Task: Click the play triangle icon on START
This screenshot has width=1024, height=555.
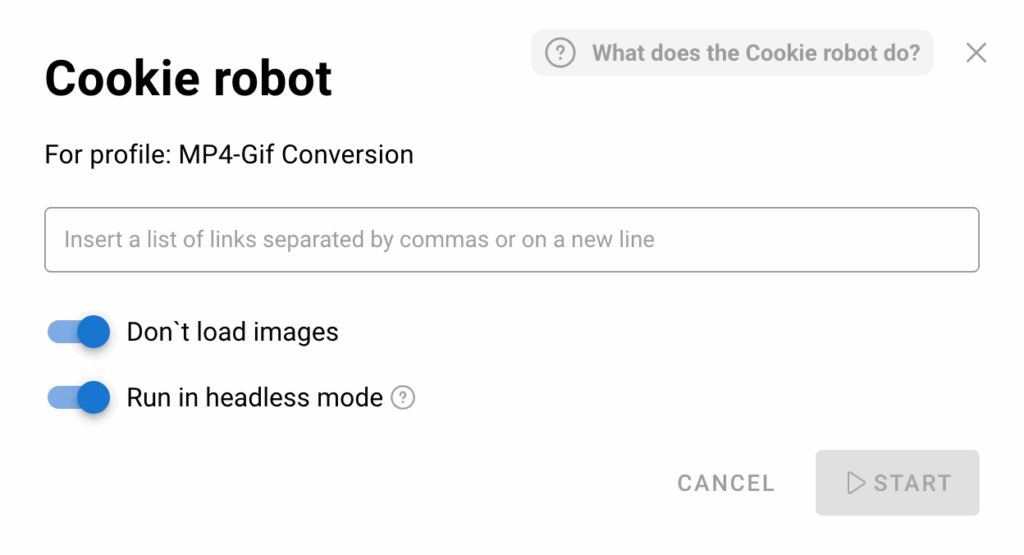Action: (855, 483)
